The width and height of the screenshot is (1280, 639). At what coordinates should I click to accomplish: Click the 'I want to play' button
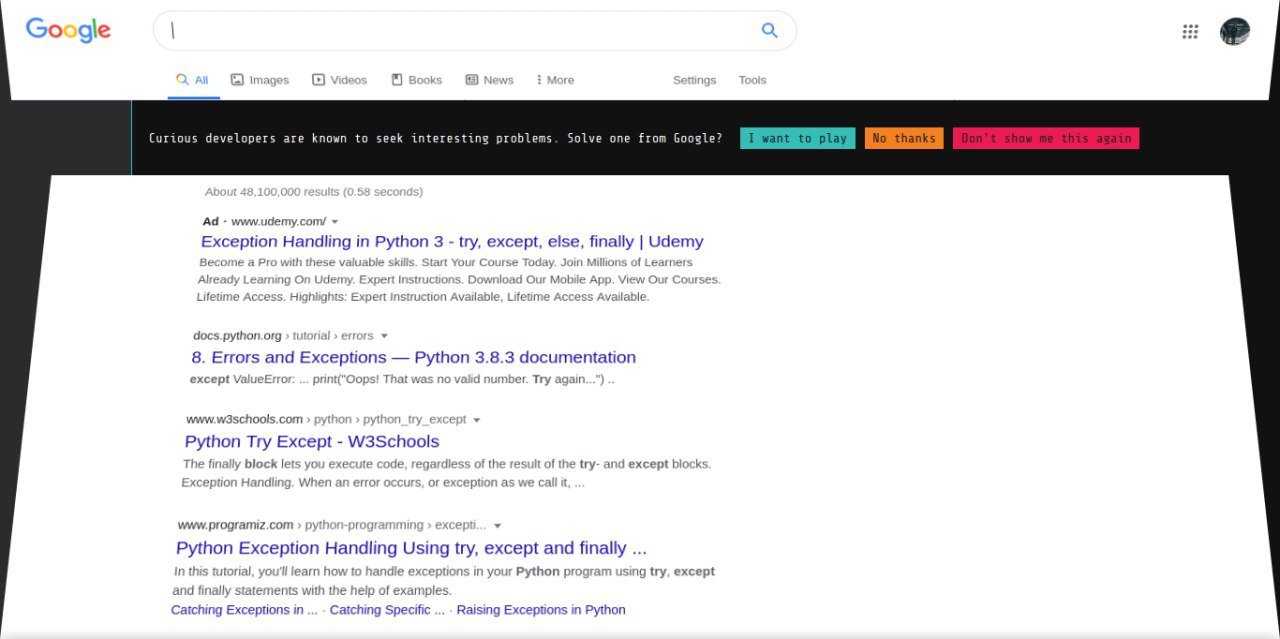798,138
